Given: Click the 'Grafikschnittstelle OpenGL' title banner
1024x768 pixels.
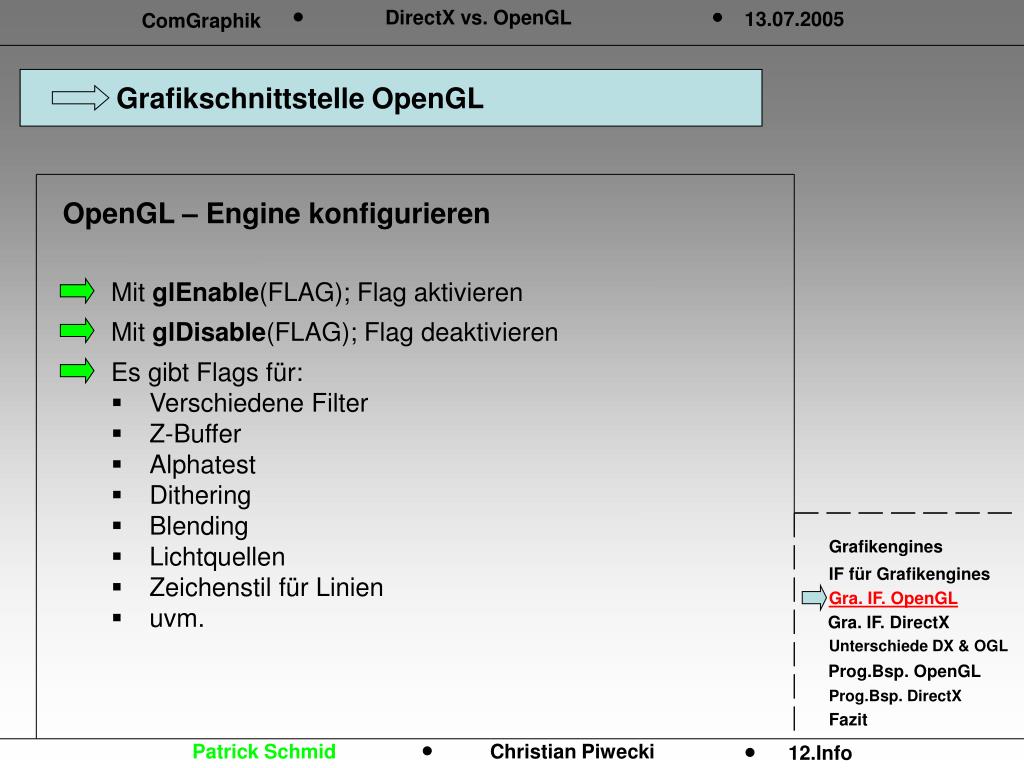Looking at the screenshot, I should (391, 98).
